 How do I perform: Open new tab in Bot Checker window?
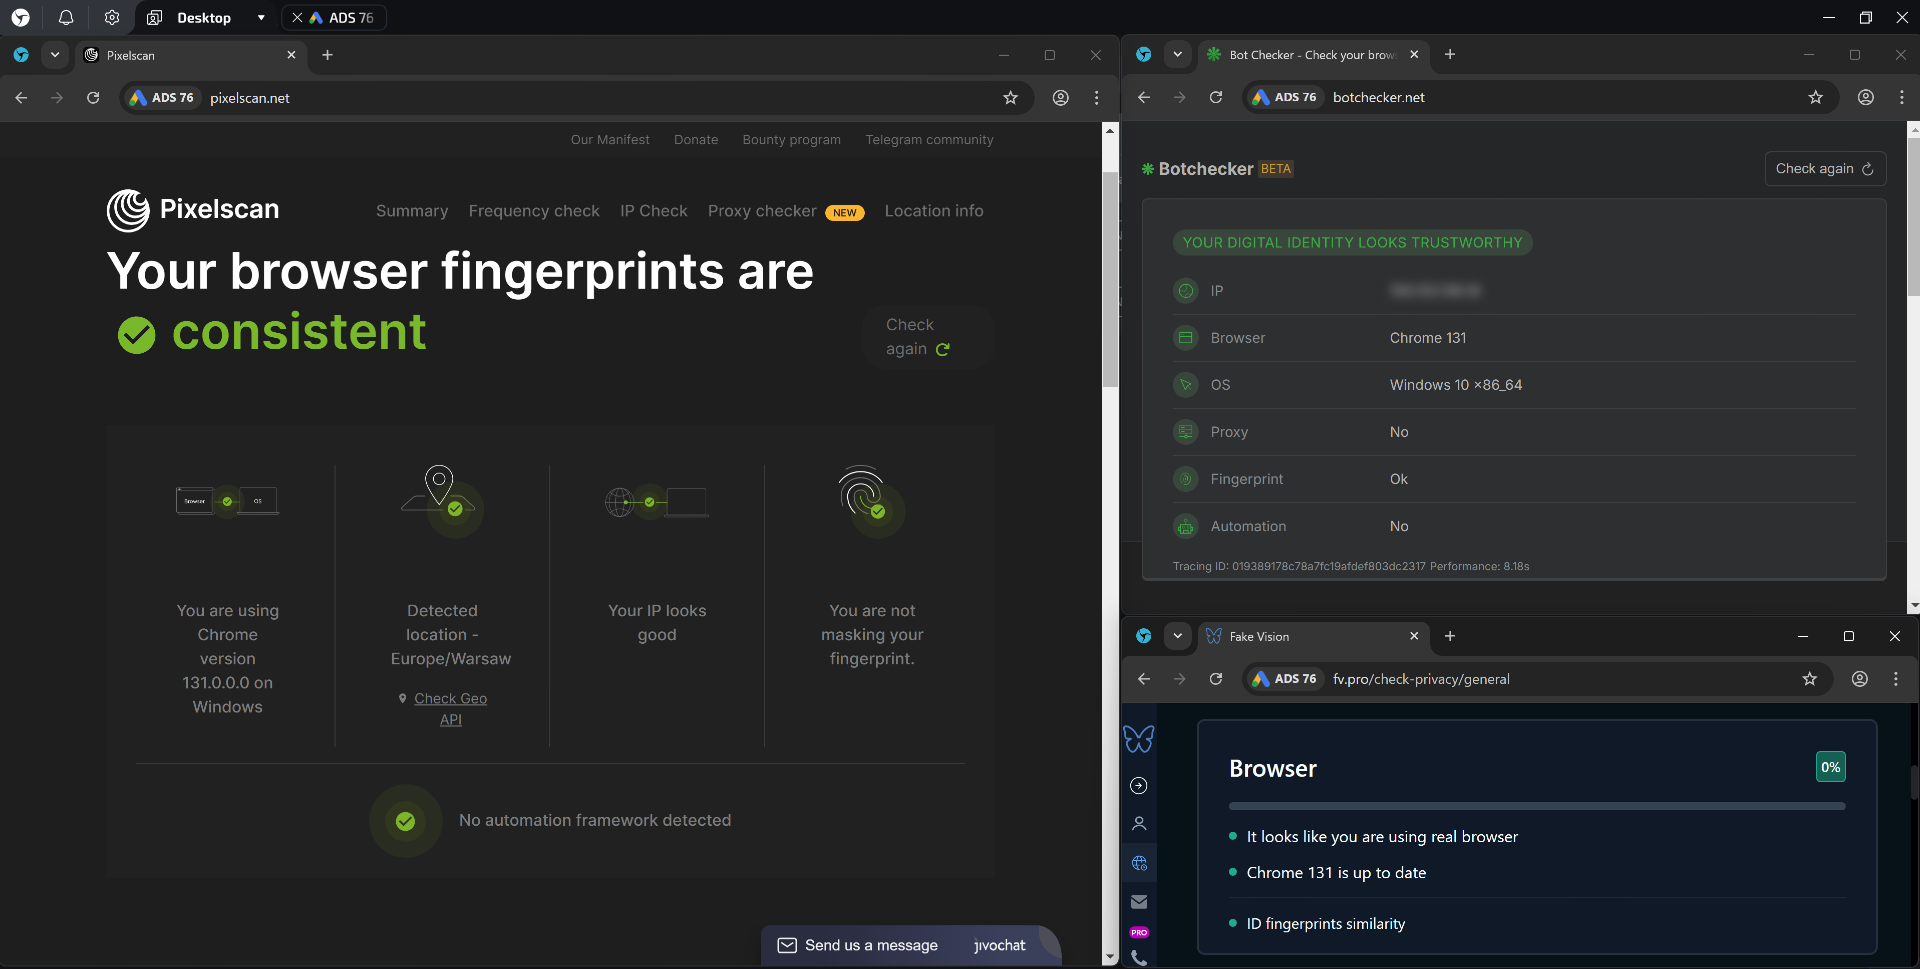tap(1450, 55)
